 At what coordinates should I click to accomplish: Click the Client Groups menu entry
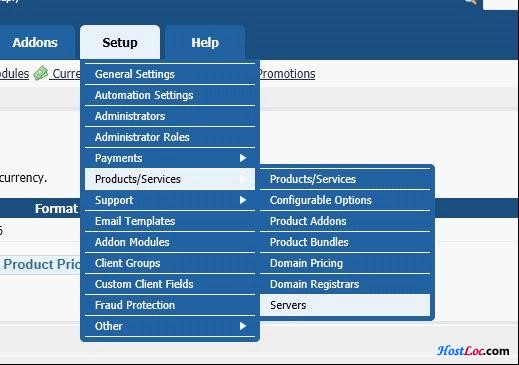(x=170, y=263)
